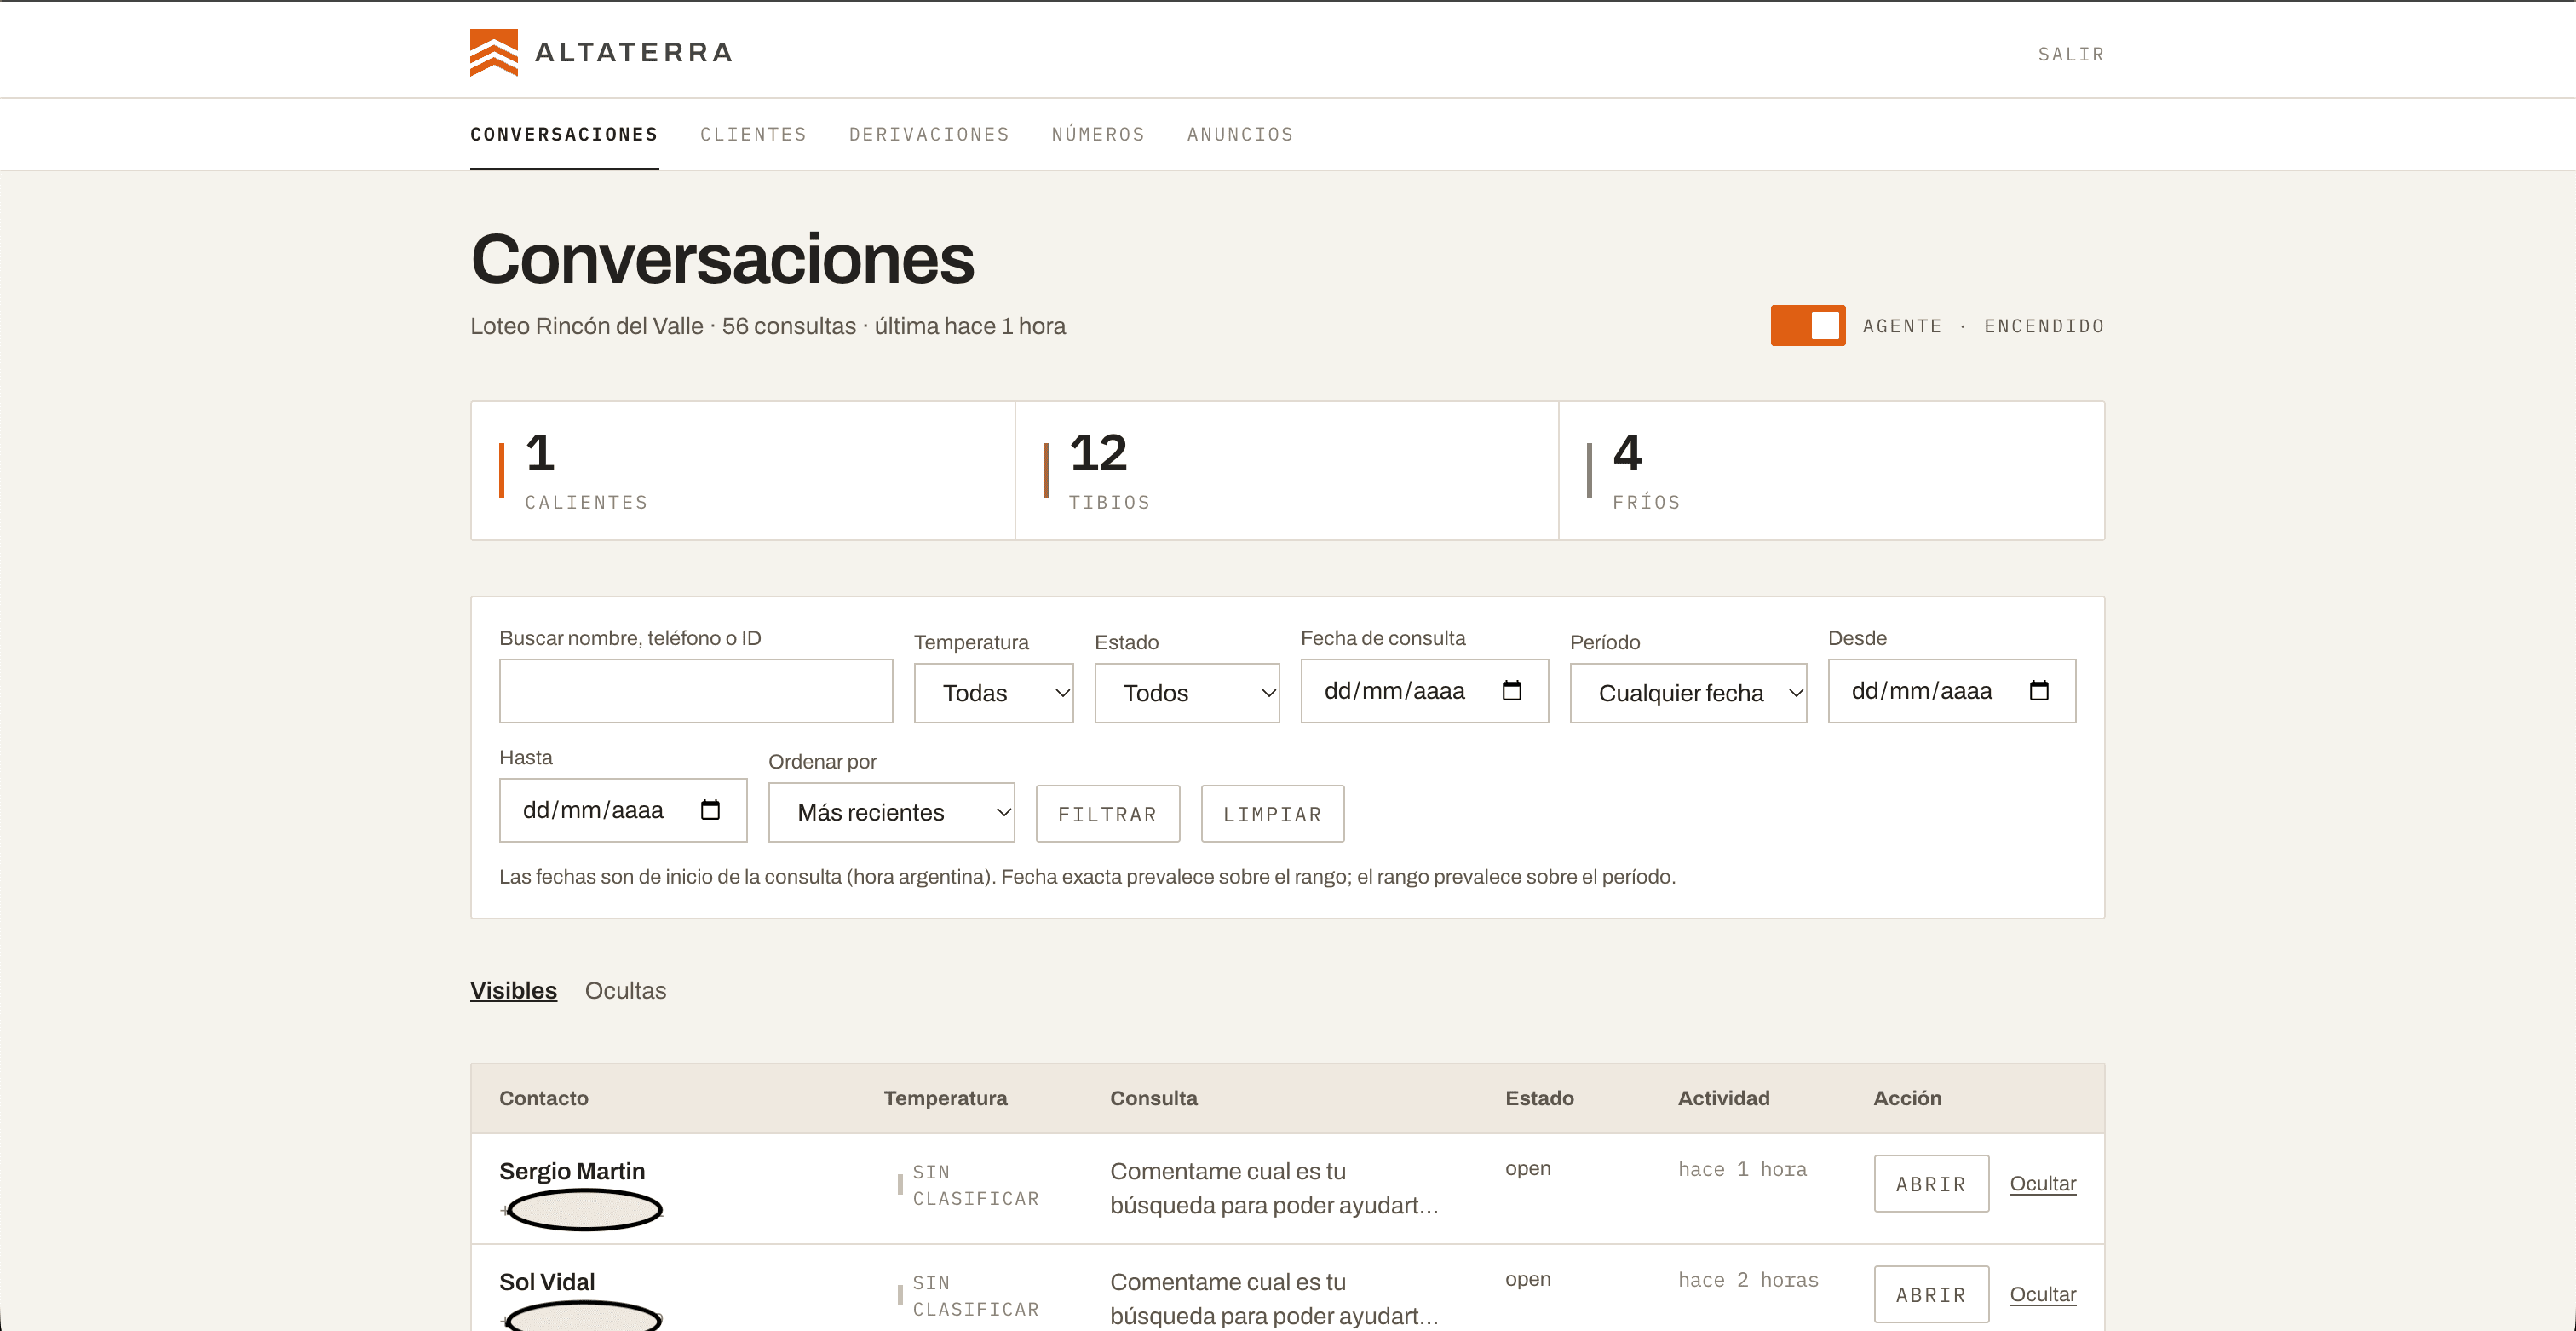Click the Calientes counter card
Viewport: 2576px width, 1331px height.
click(x=743, y=471)
